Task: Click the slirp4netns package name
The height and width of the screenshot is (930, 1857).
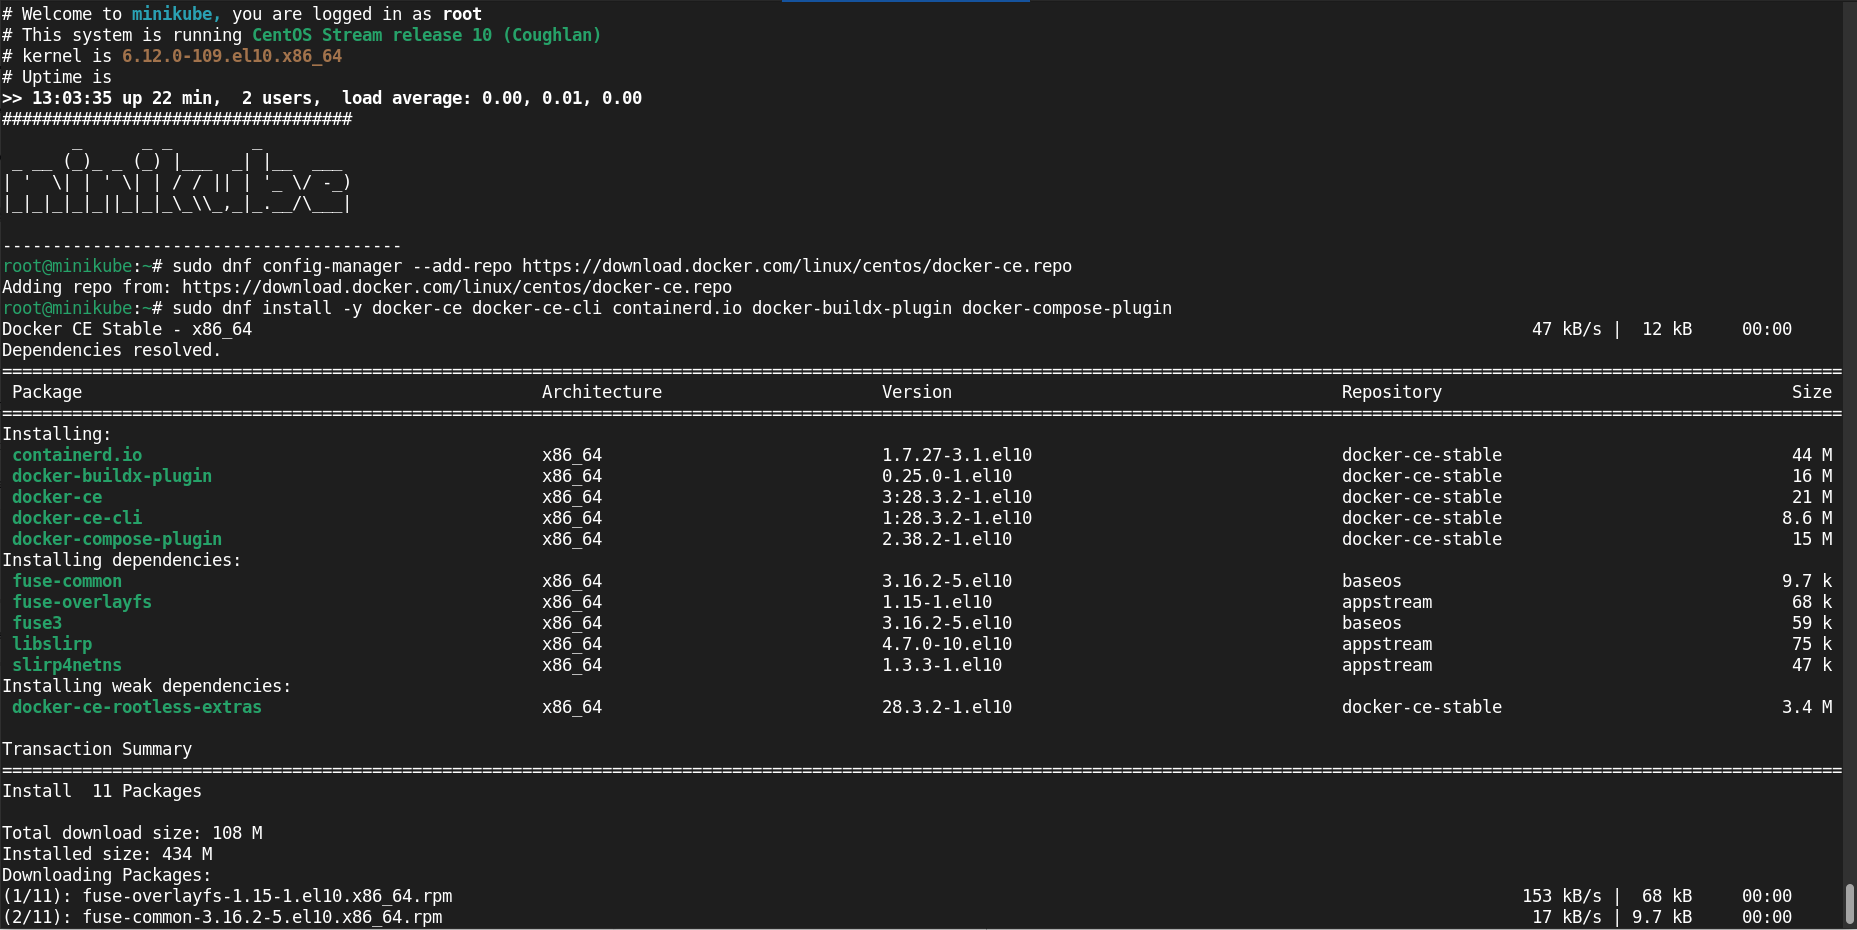Action: [67, 665]
